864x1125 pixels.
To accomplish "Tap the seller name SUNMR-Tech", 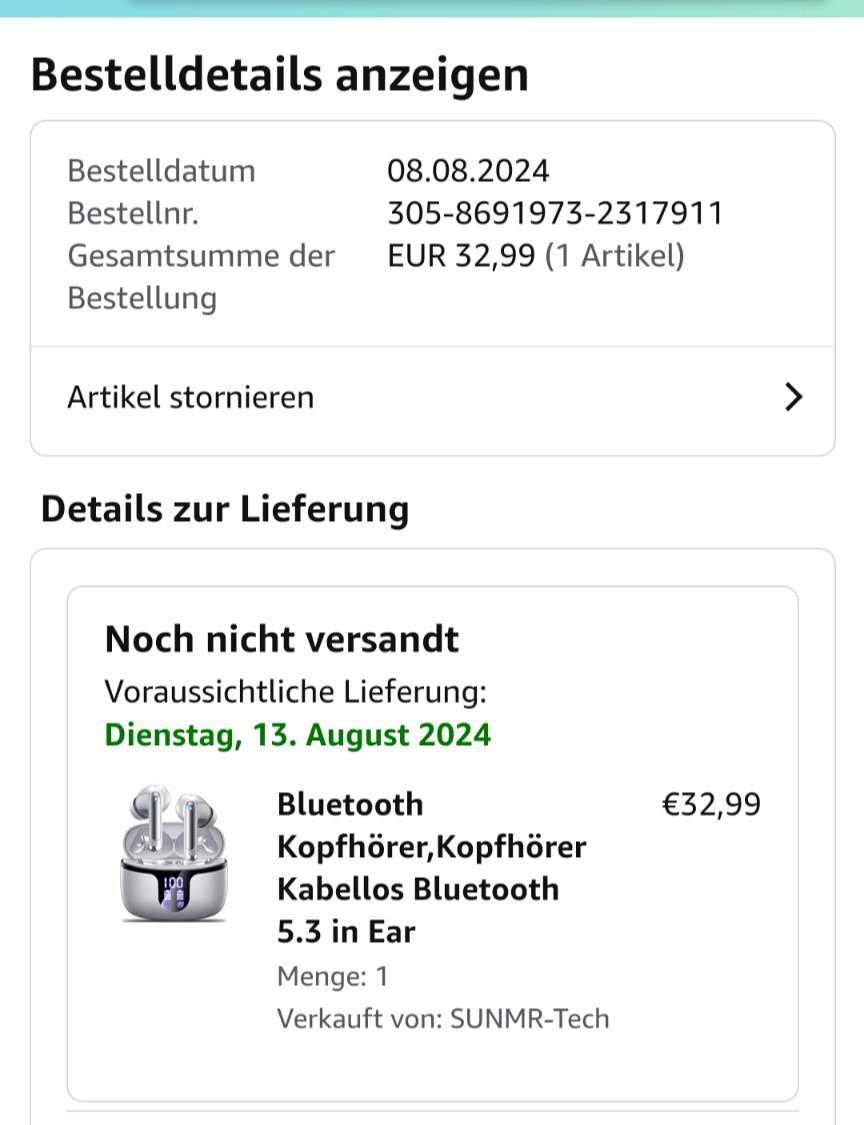I will tap(530, 1019).
